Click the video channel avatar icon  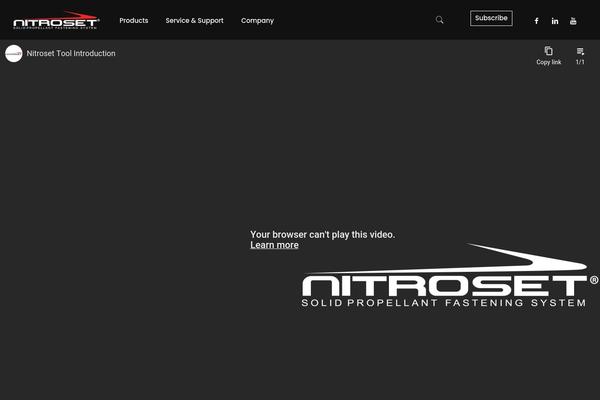tap(14, 54)
